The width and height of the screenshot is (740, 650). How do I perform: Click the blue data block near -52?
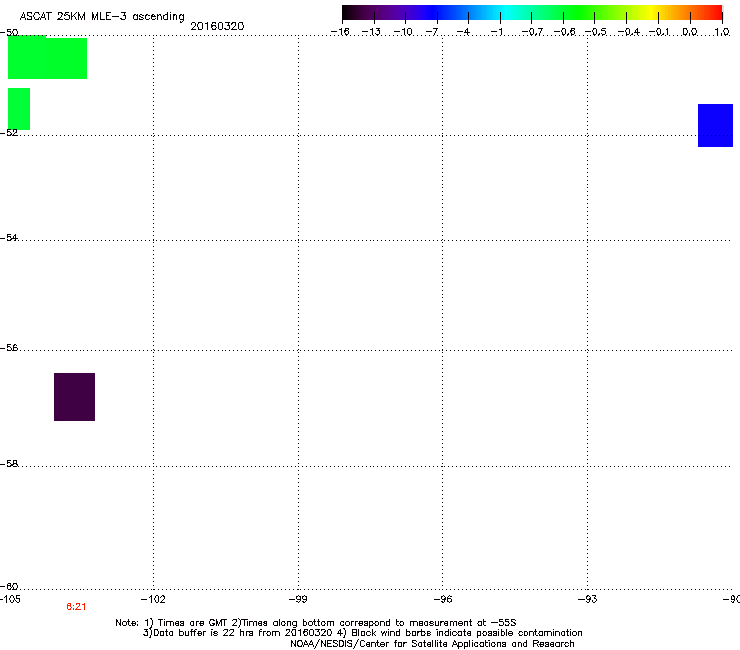715,126
